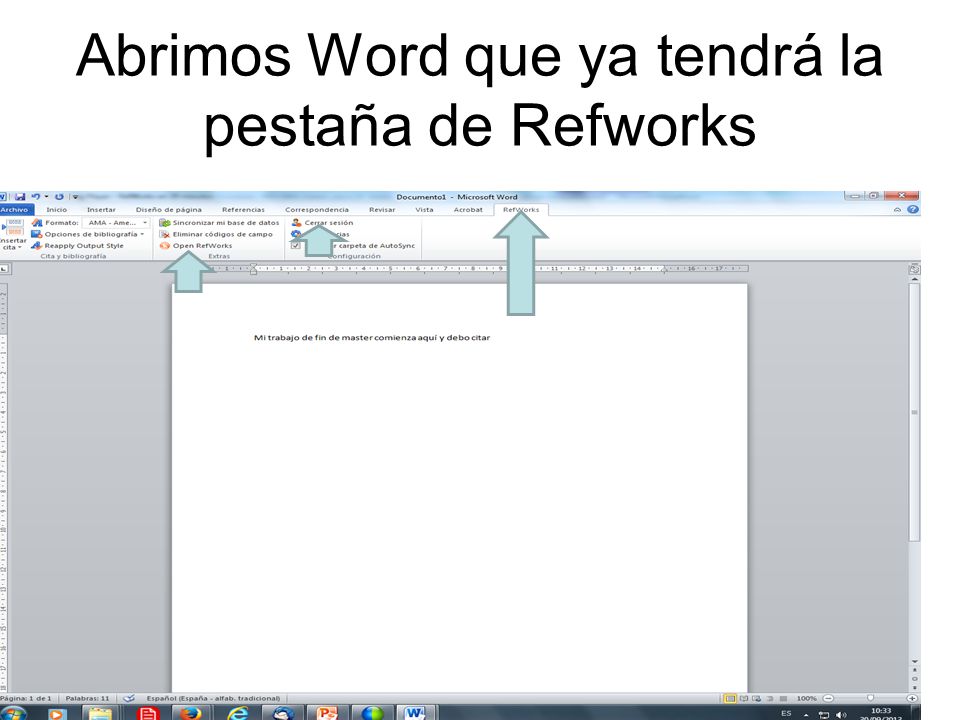Click Cerrar sesión
Screen dimensions: 960x720
pyautogui.click(x=329, y=223)
